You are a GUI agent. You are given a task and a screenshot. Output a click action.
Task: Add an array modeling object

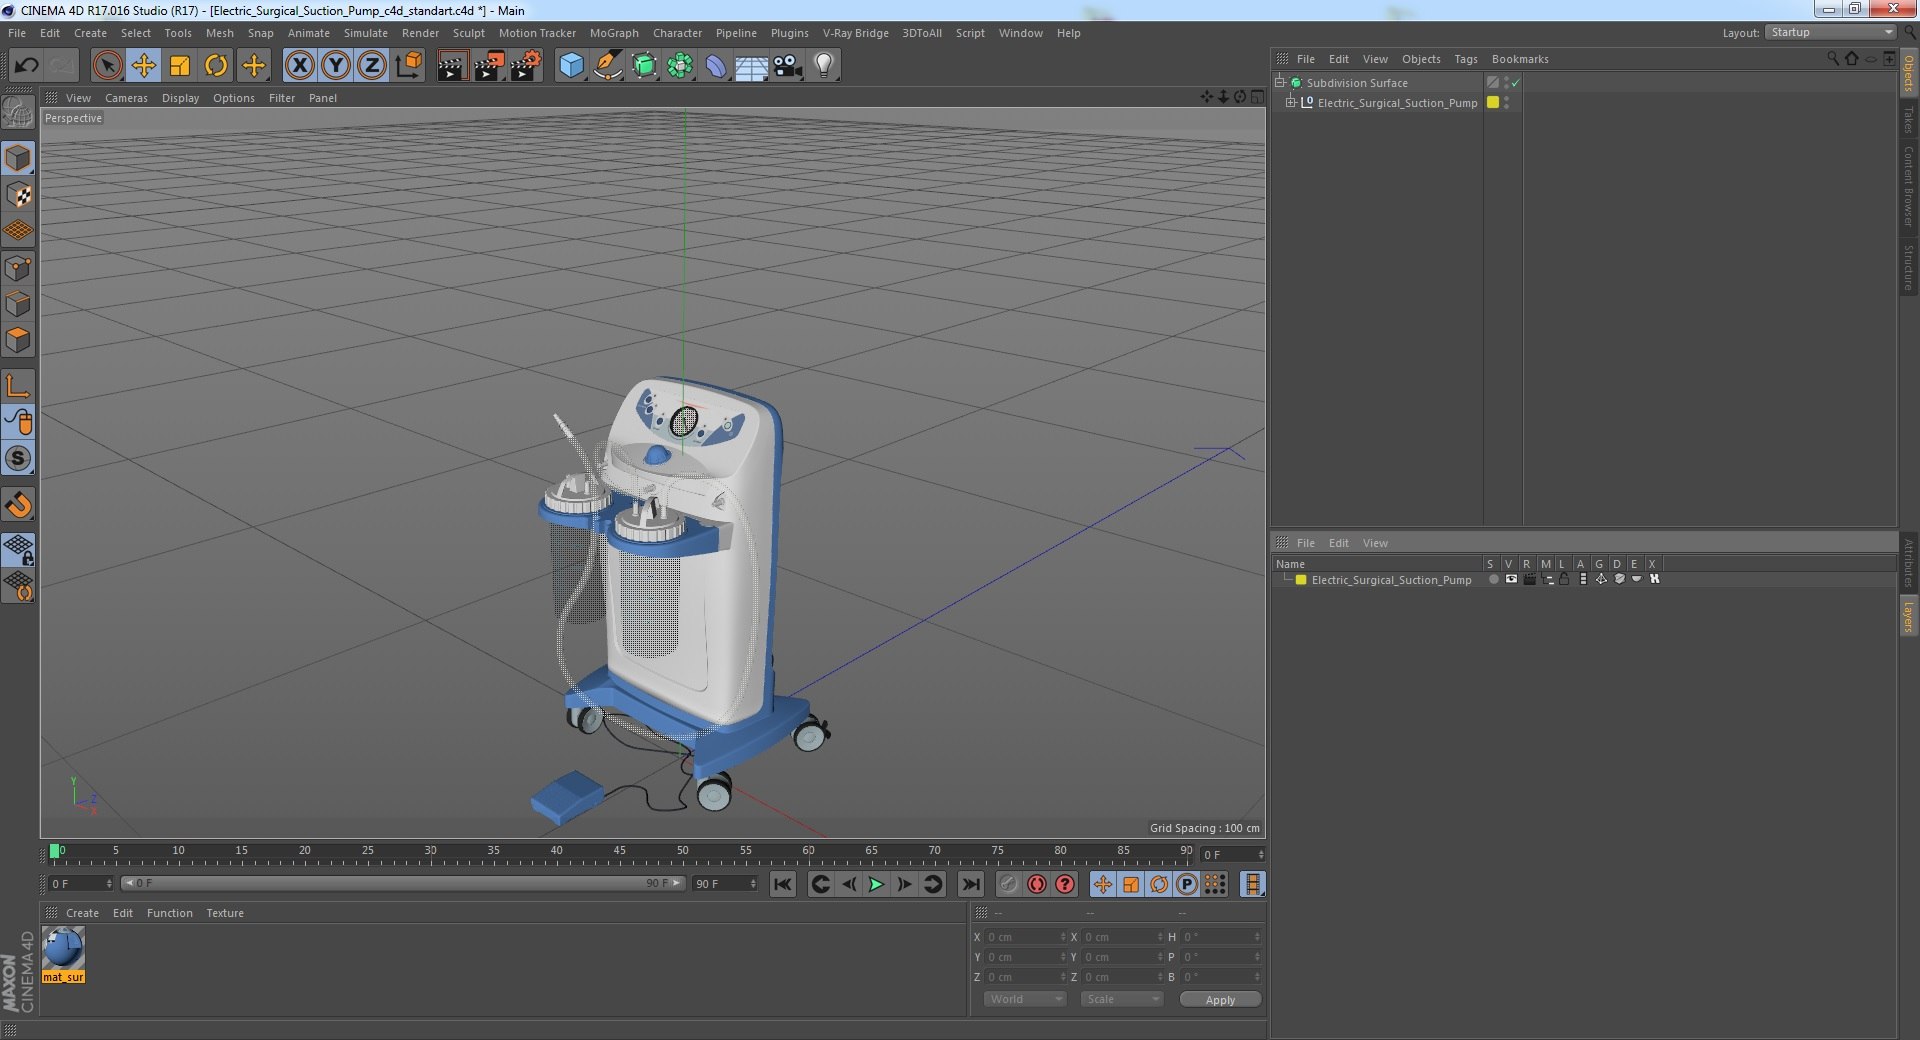tap(680, 66)
